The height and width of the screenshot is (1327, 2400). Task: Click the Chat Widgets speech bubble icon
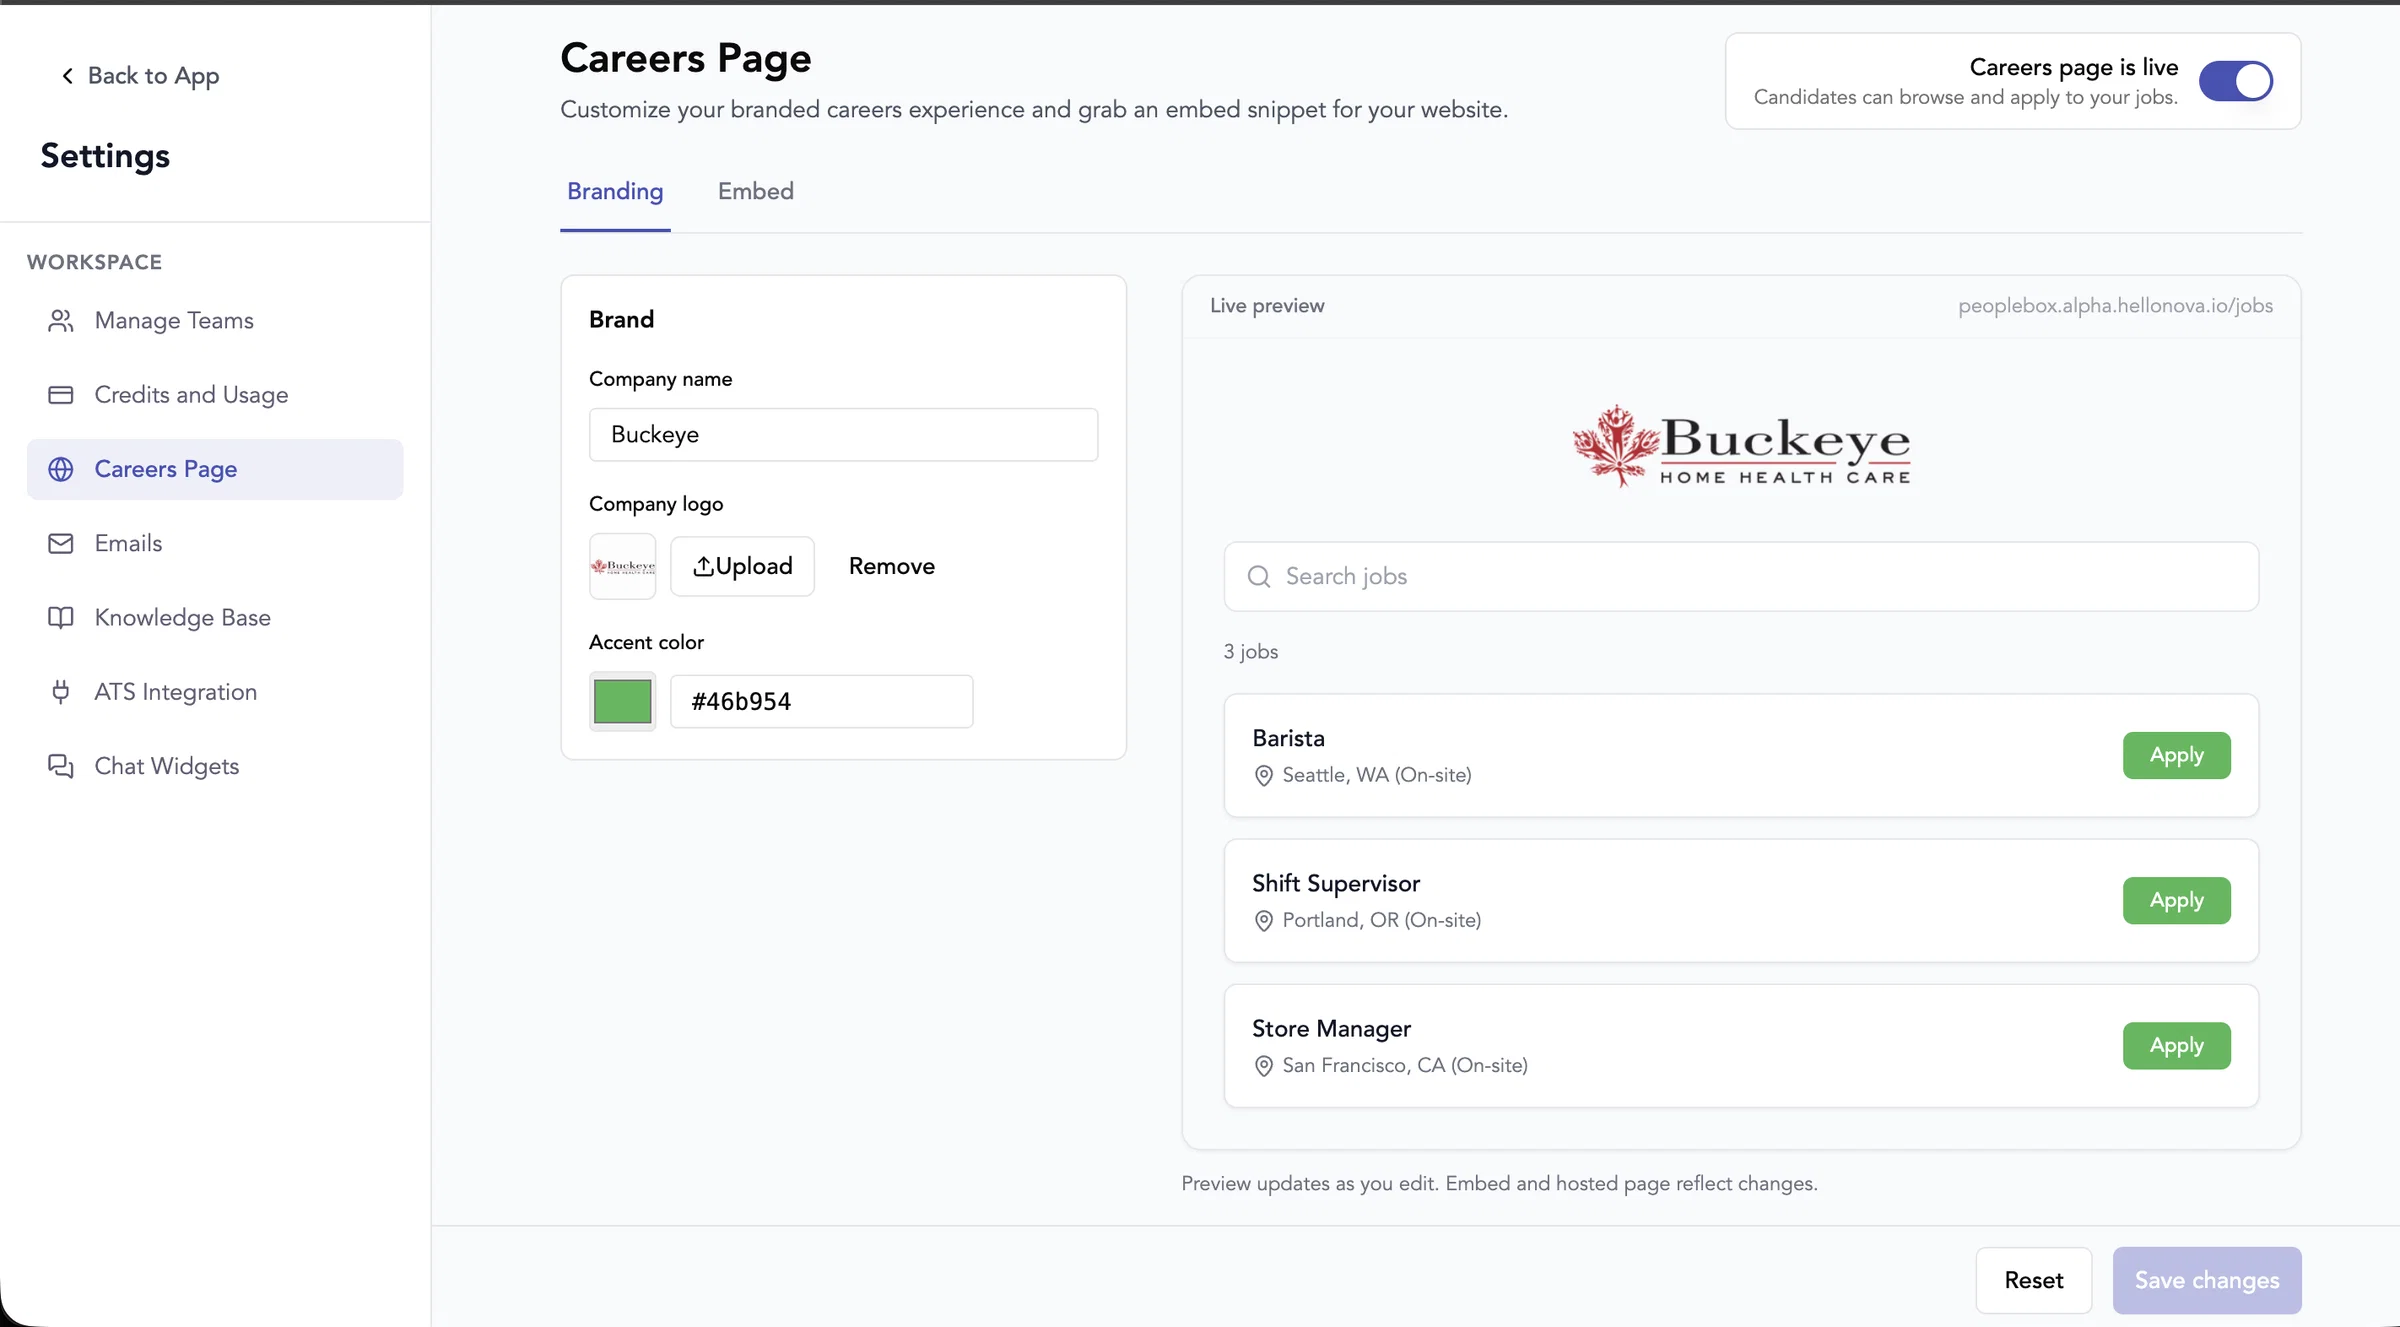coord(61,766)
